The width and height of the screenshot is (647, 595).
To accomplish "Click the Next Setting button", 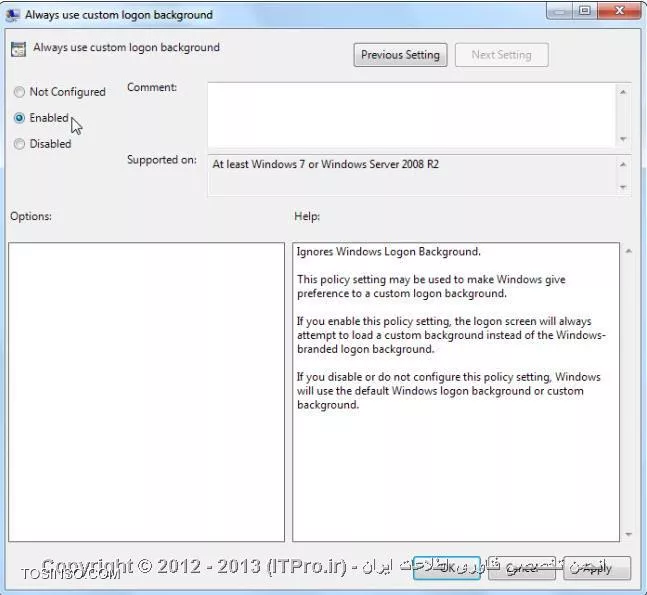I will point(502,55).
